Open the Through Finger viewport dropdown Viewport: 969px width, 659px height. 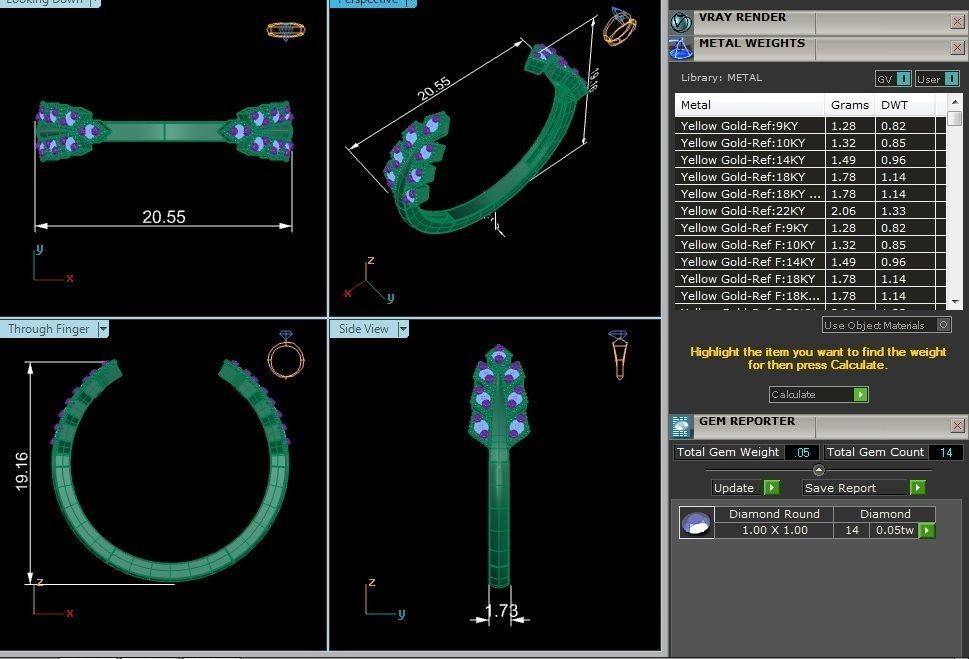(x=103, y=329)
